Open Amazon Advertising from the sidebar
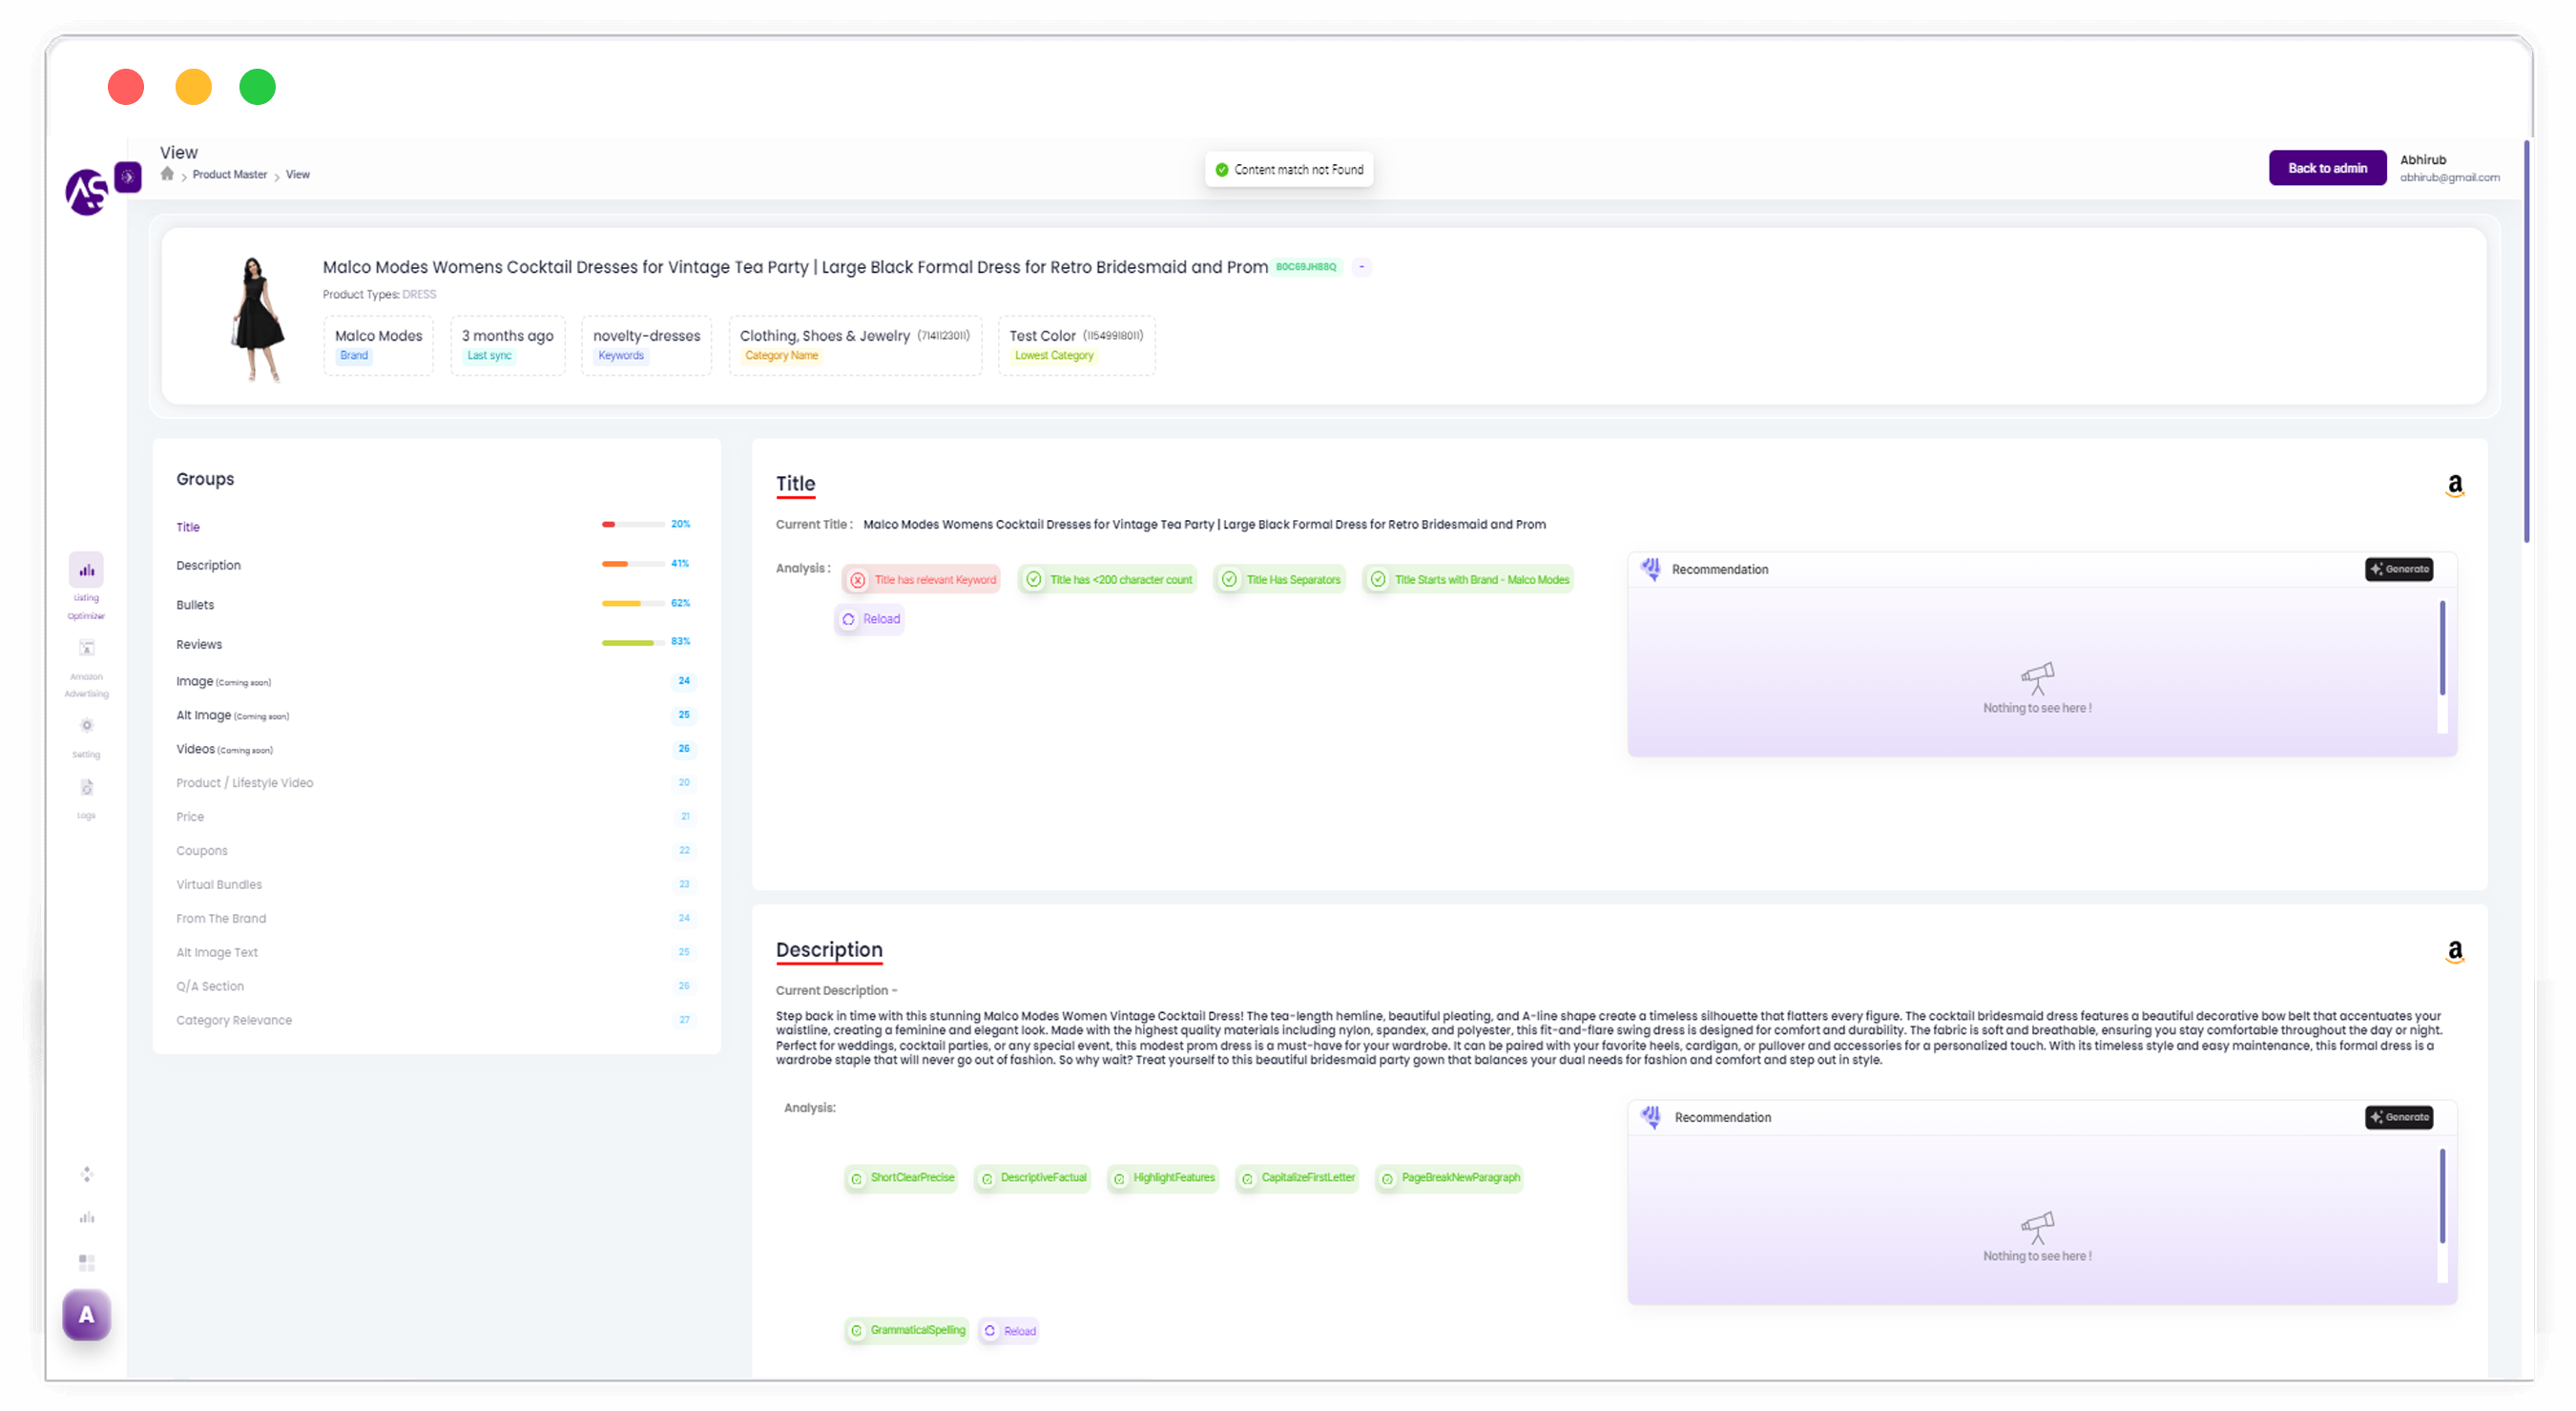 click(x=86, y=648)
